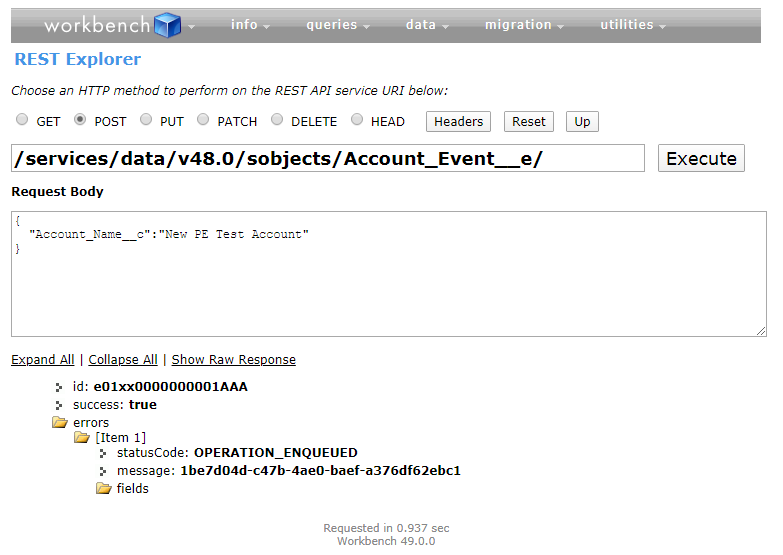The image size is (783, 555).
Task: Select the GET radio button
Action: click(x=22, y=119)
